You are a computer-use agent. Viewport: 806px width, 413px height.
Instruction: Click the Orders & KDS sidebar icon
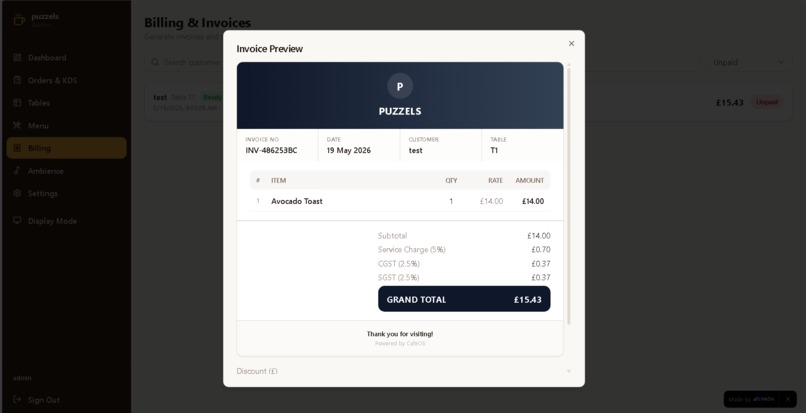tap(17, 80)
